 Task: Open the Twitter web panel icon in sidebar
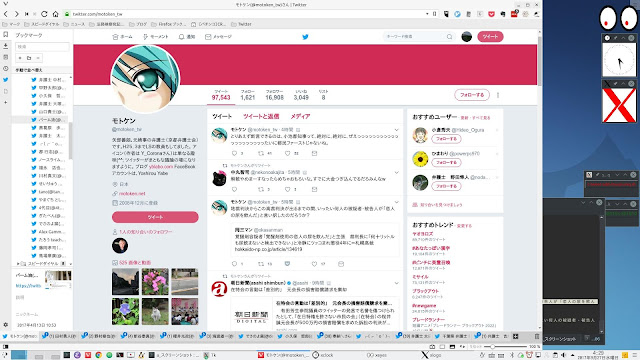(6, 80)
